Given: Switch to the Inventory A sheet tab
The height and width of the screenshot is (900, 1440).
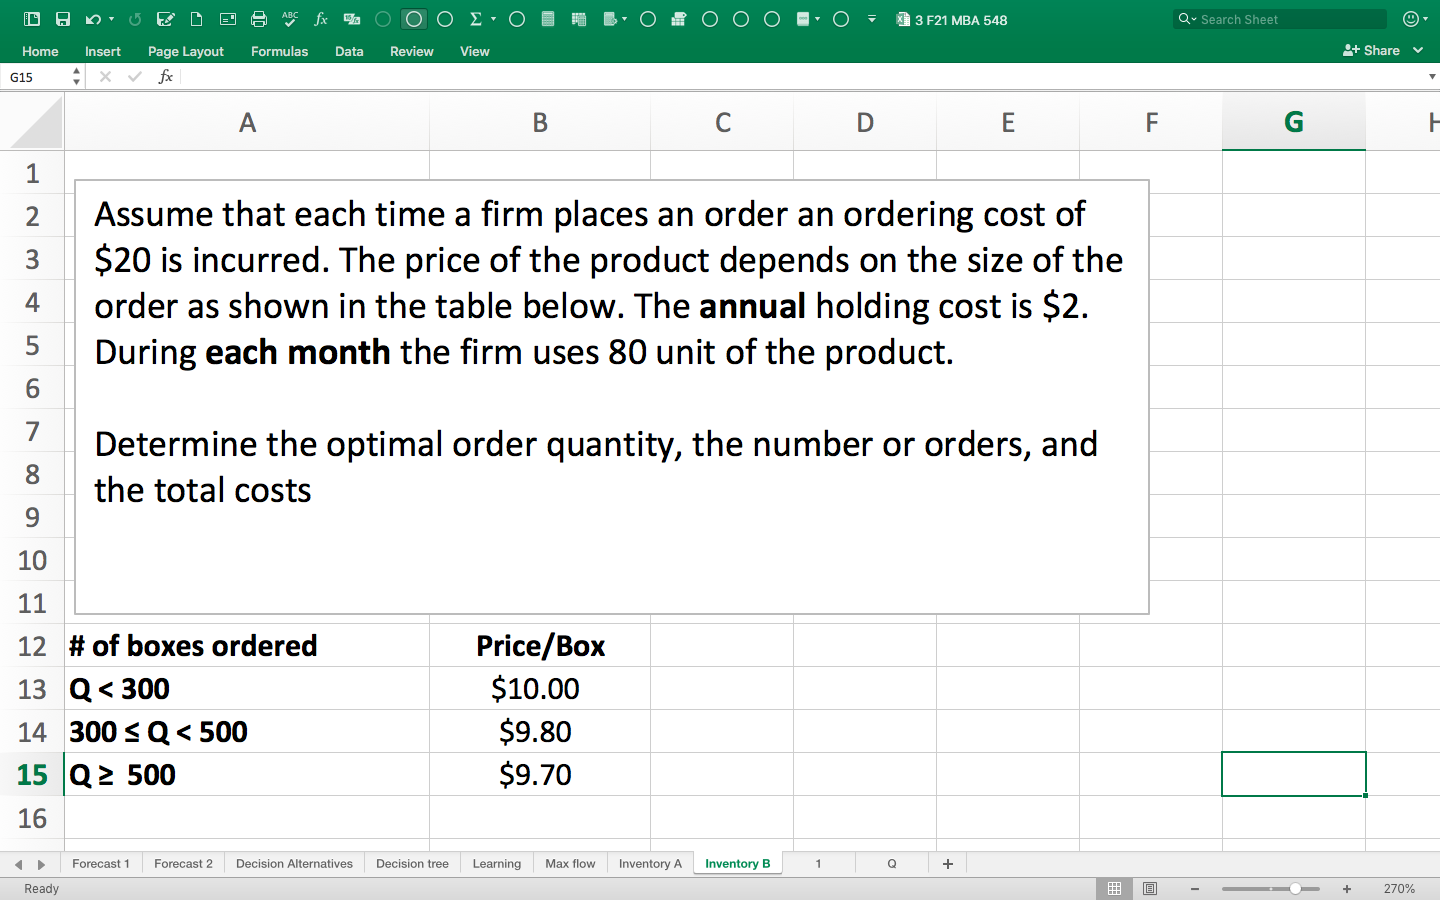Looking at the screenshot, I should point(649,863).
